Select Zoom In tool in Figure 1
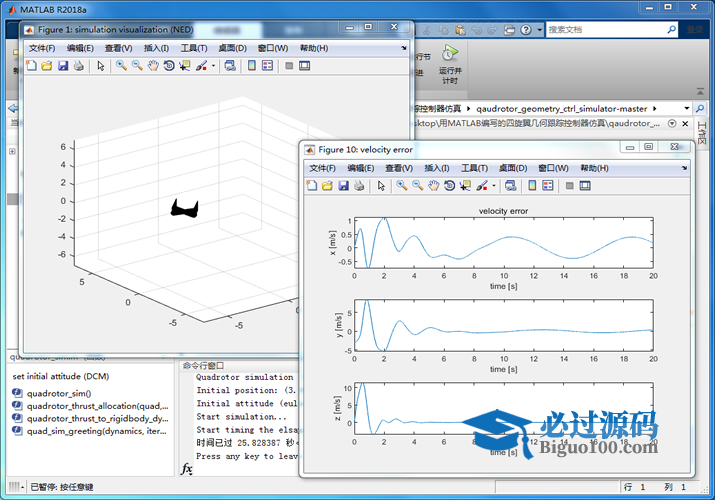The width and height of the screenshot is (715, 500). [121, 66]
